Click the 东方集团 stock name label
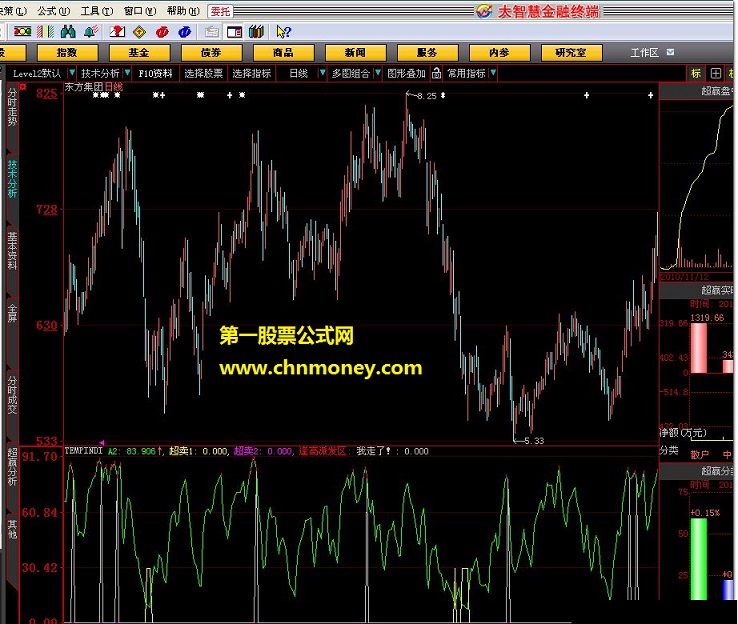The width and height of the screenshot is (738, 624). point(84,87)
